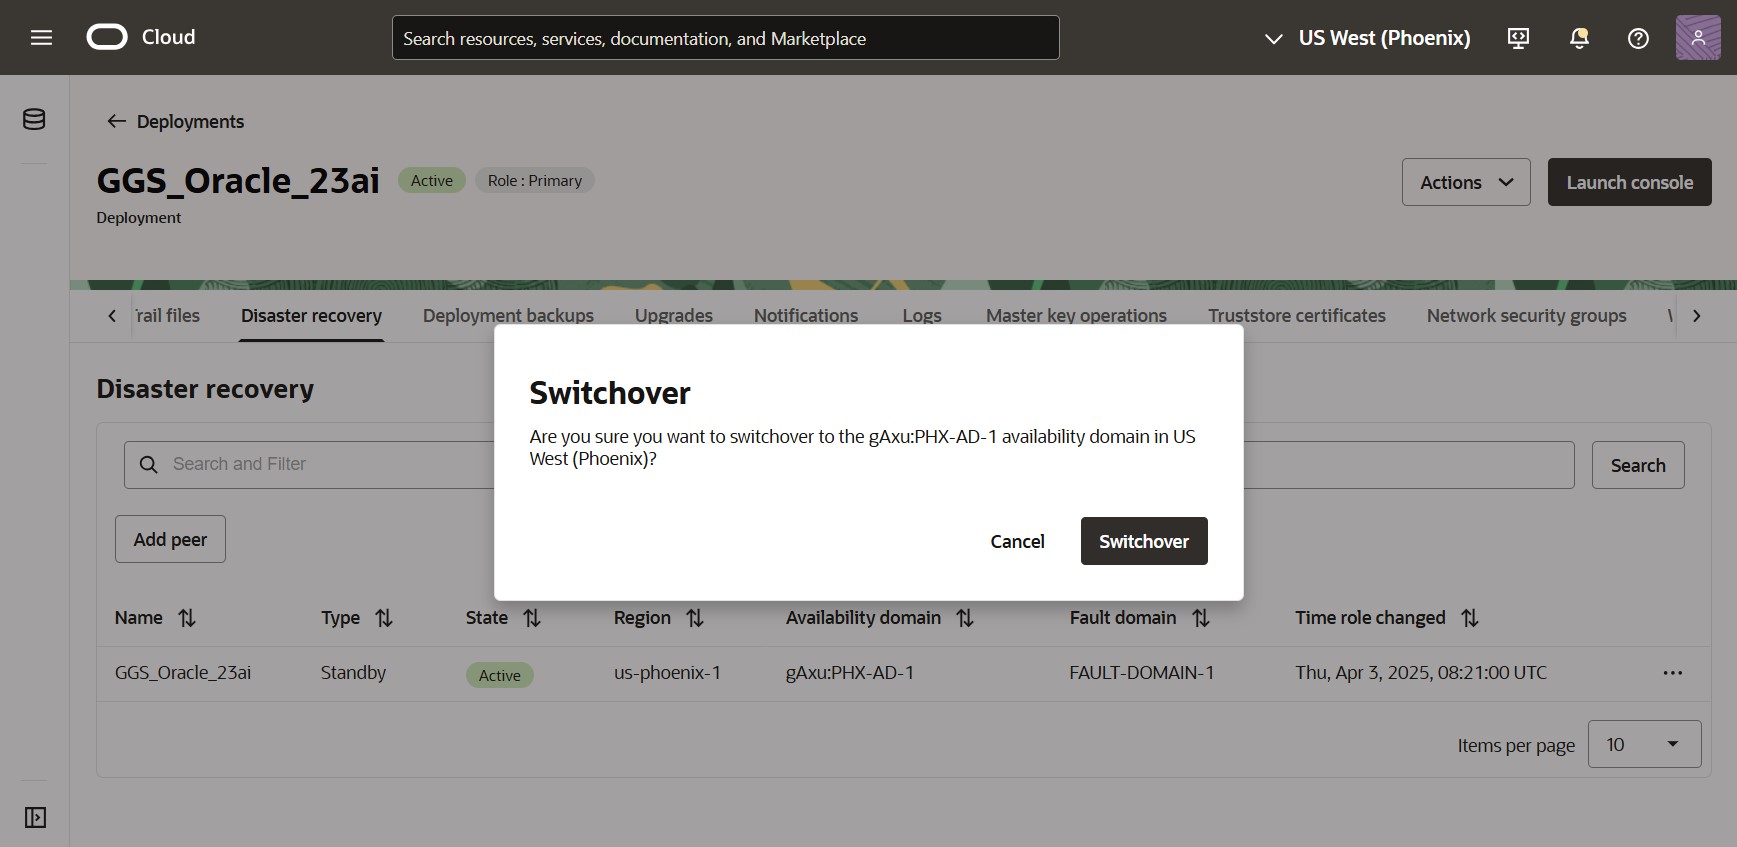Click the Active state badge in table
Screen dimensions: 1737x847
point(499,675)
